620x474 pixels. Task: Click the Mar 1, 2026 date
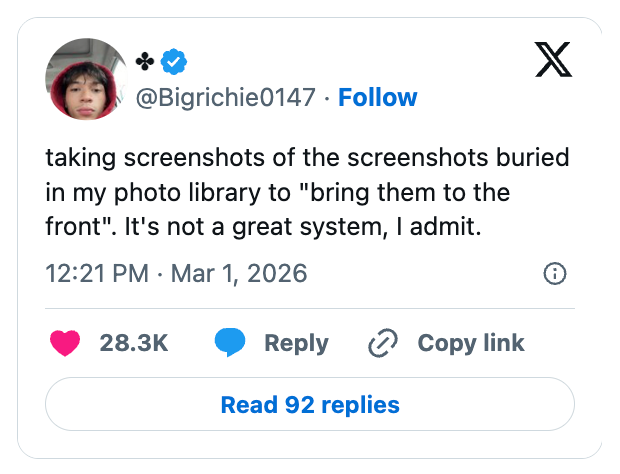click(239, 273)
